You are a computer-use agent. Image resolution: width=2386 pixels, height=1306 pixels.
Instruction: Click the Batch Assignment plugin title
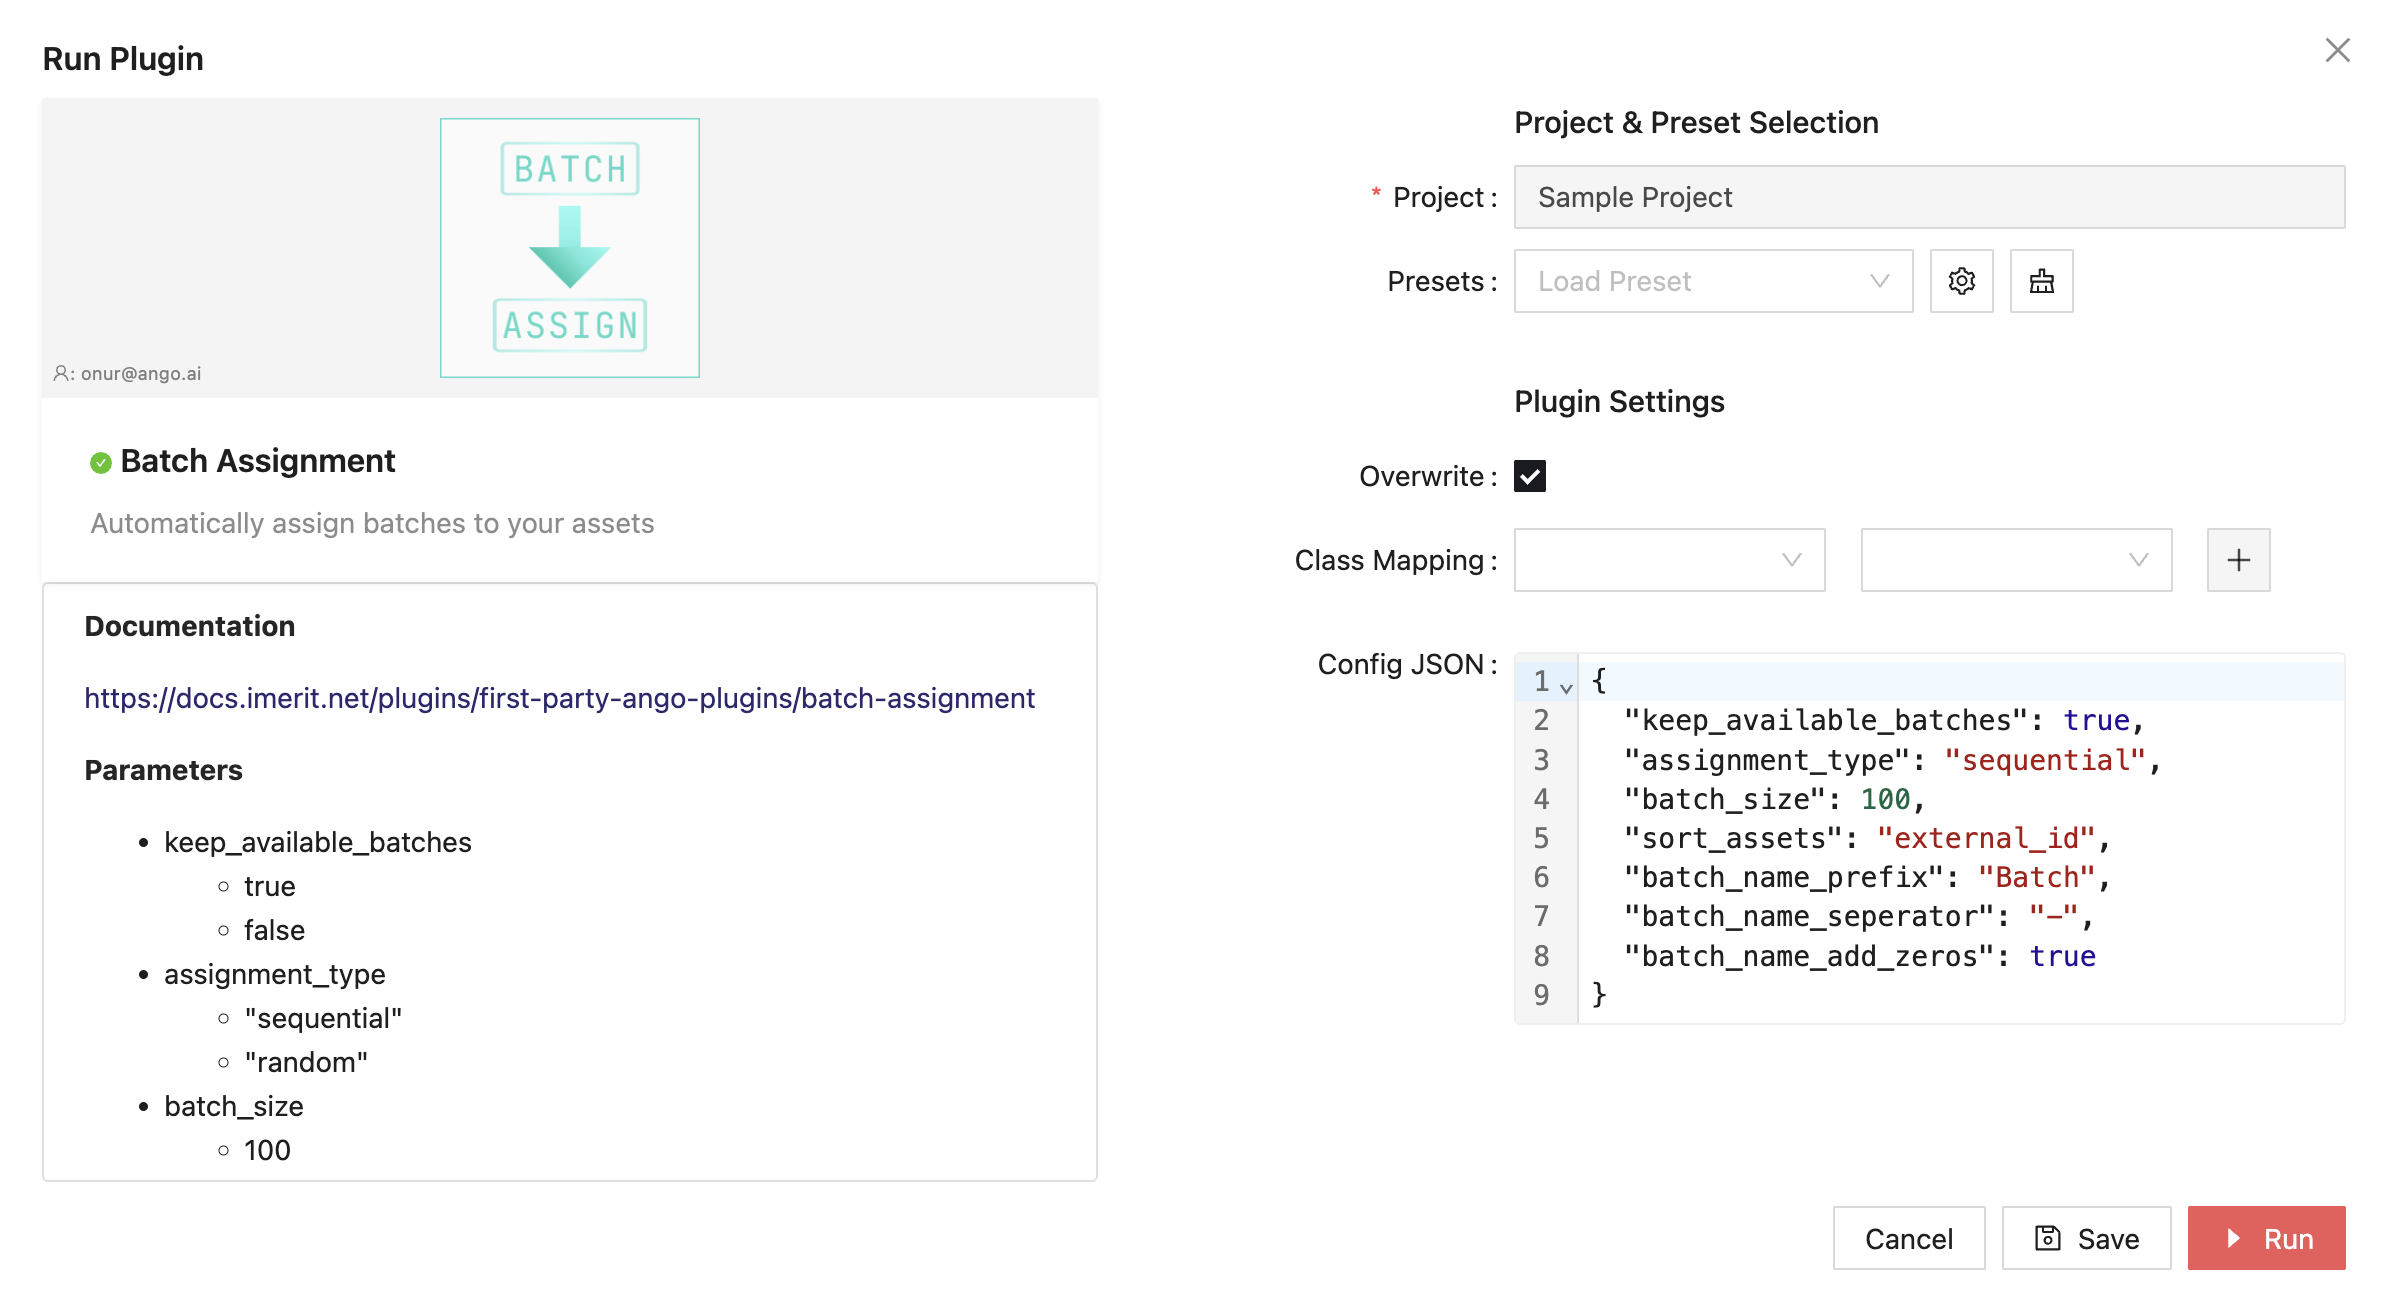pos(257,461)
